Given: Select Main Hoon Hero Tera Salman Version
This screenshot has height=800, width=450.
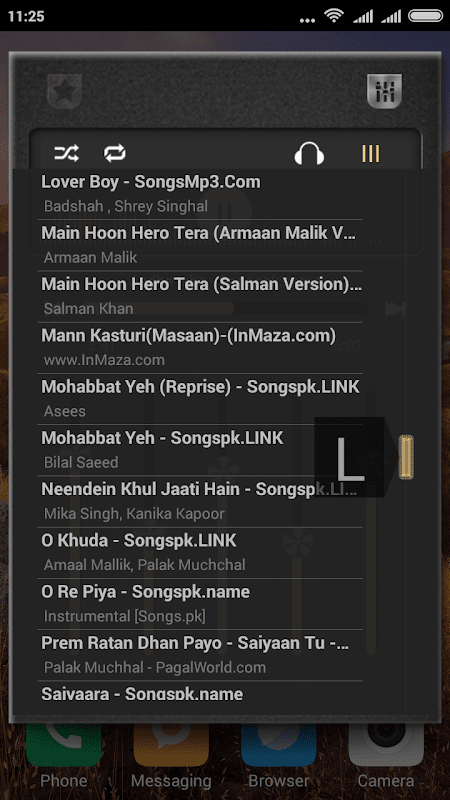Looking at the screenshot, I should pyautogui.click(x=200, y=296).
